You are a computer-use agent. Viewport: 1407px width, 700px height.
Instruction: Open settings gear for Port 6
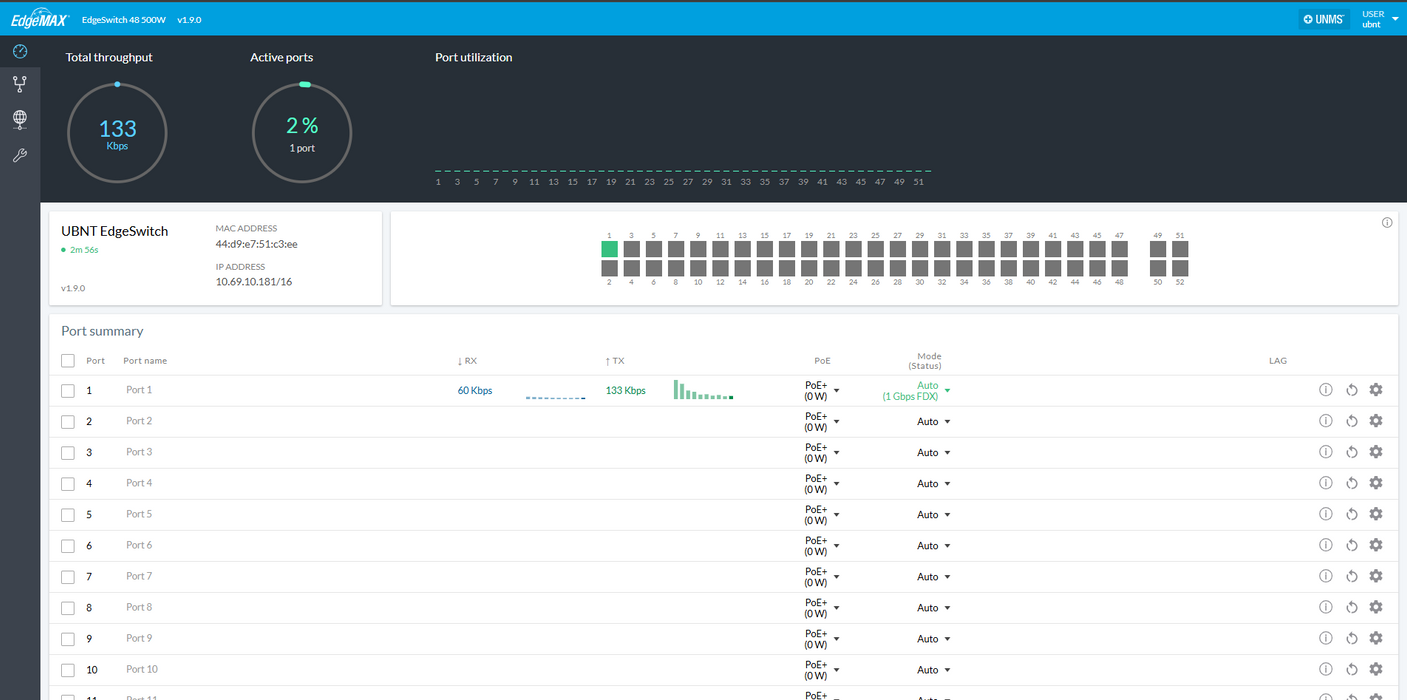click(1376, 546)
